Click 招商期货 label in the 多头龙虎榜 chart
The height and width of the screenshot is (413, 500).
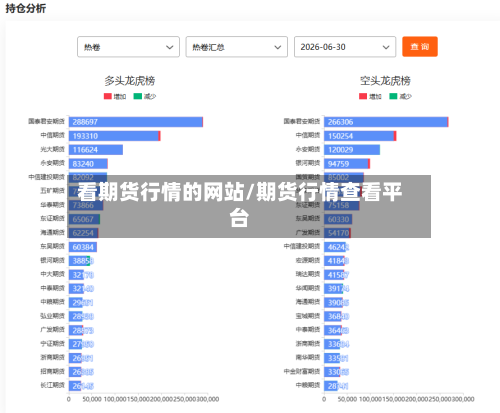click(x=52, y=371)
